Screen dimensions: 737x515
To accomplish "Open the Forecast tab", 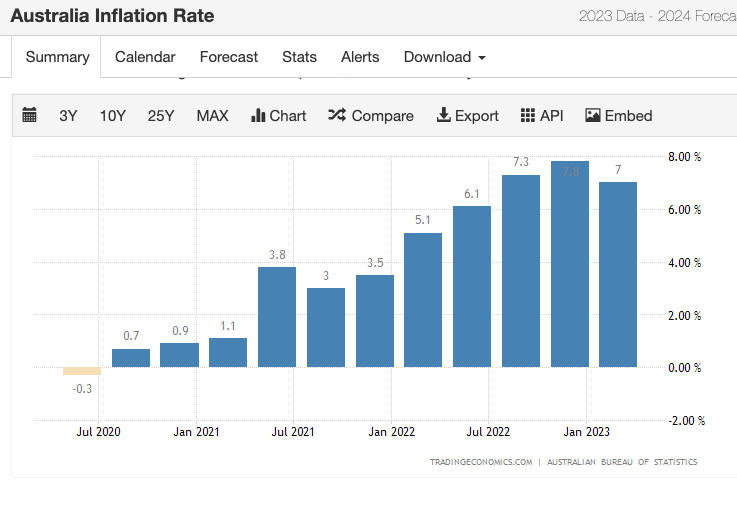I will 228,57.
